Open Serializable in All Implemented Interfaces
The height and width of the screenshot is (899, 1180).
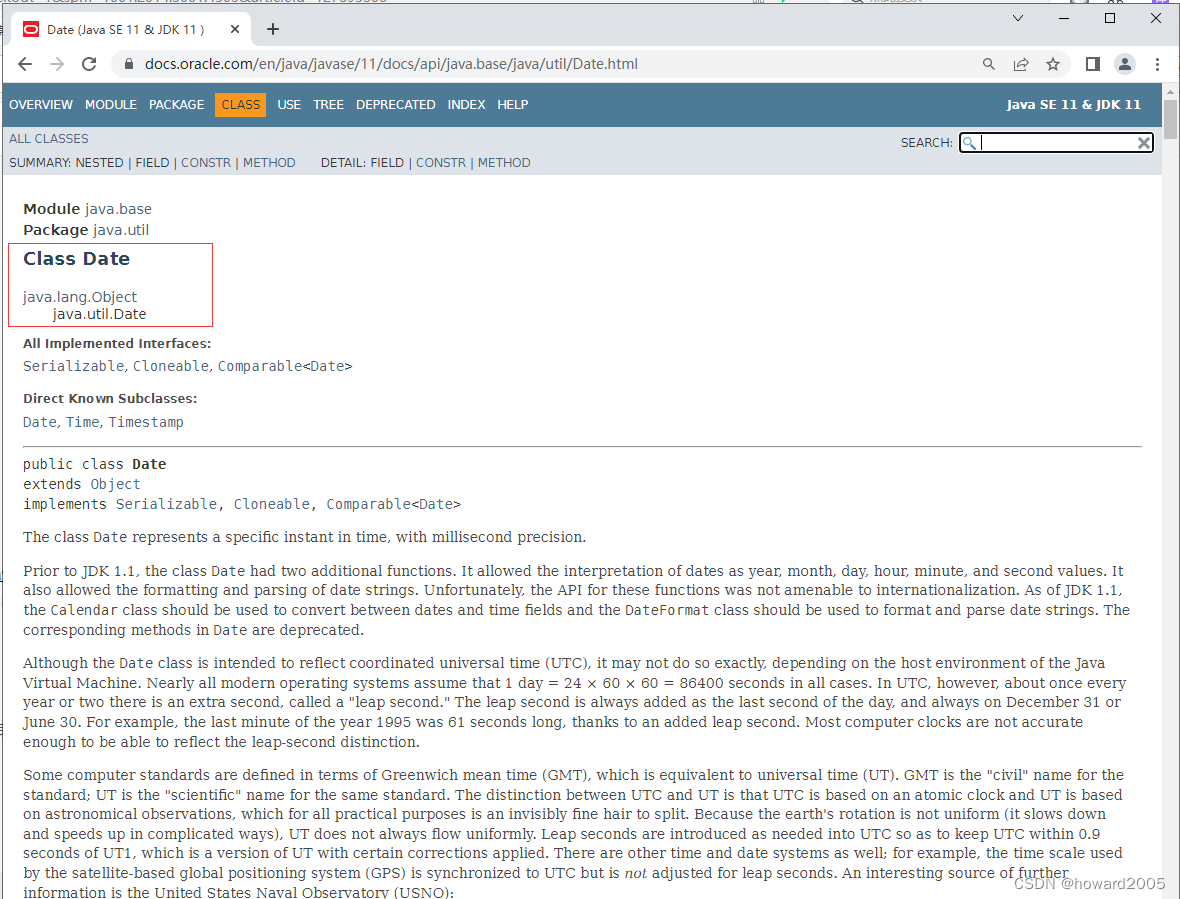pos(73,366)
